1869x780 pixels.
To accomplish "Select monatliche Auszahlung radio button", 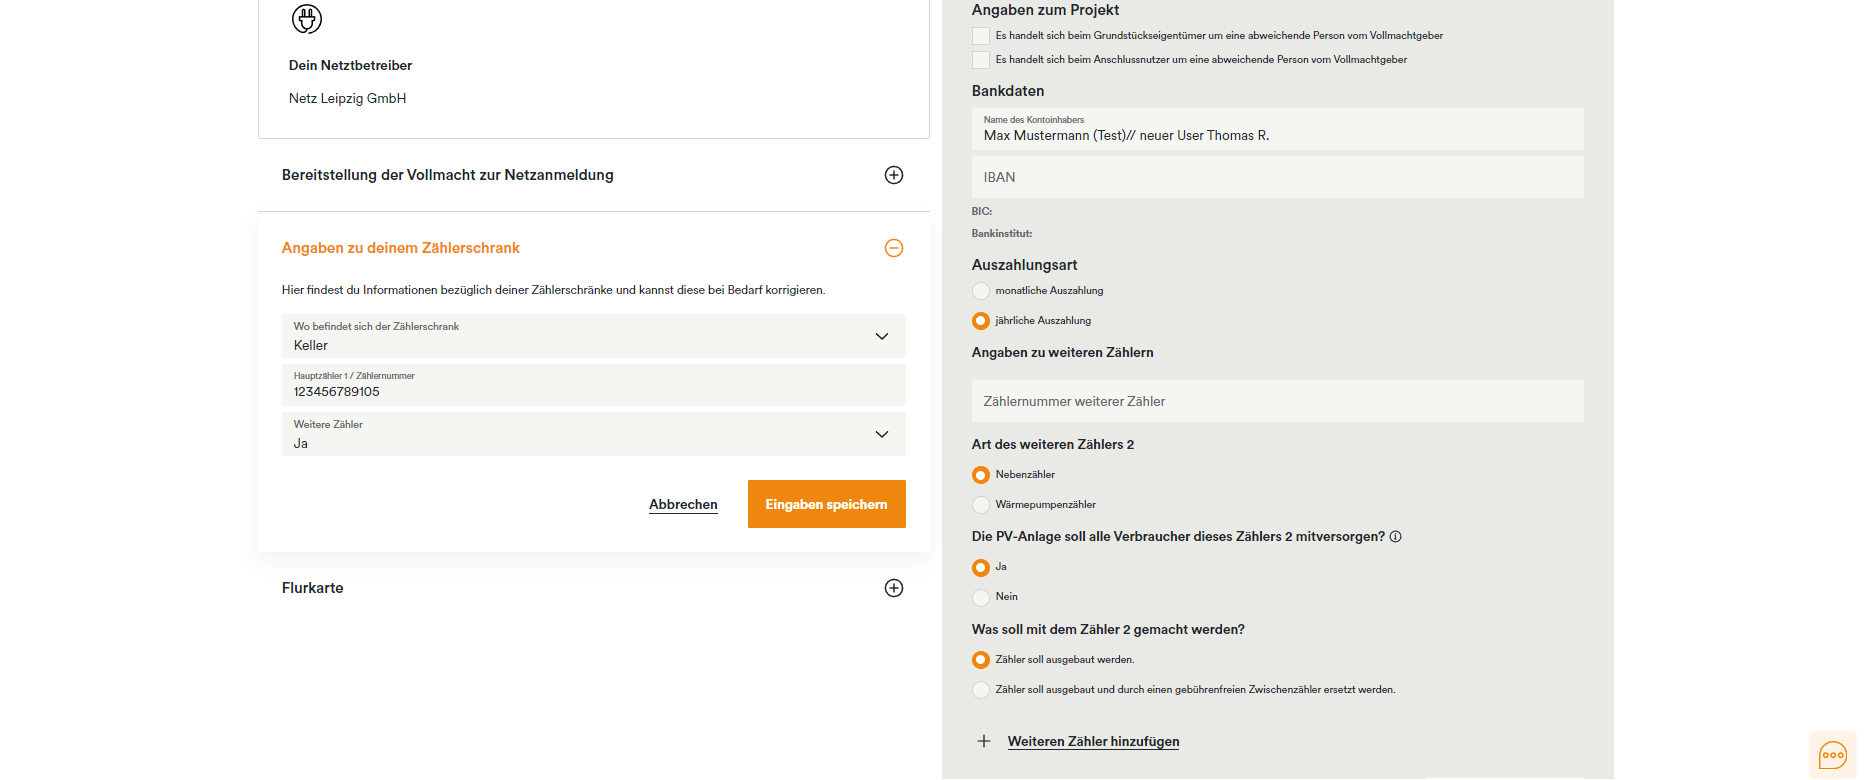I will point(981,291).
